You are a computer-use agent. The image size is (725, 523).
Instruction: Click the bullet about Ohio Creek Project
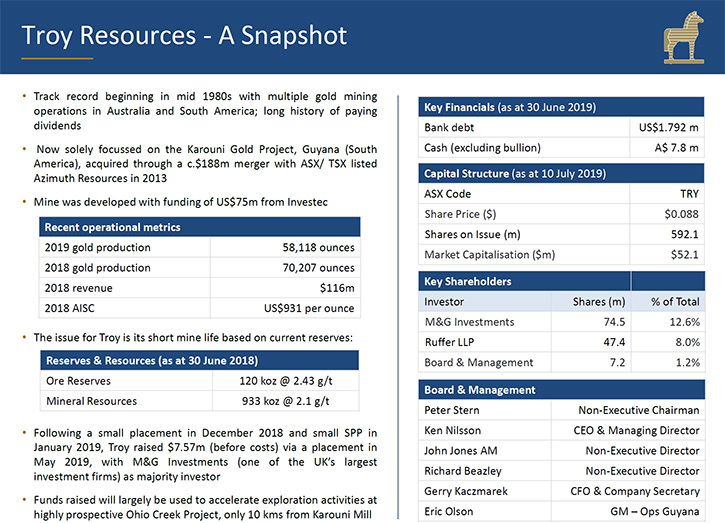click(205, 507)
